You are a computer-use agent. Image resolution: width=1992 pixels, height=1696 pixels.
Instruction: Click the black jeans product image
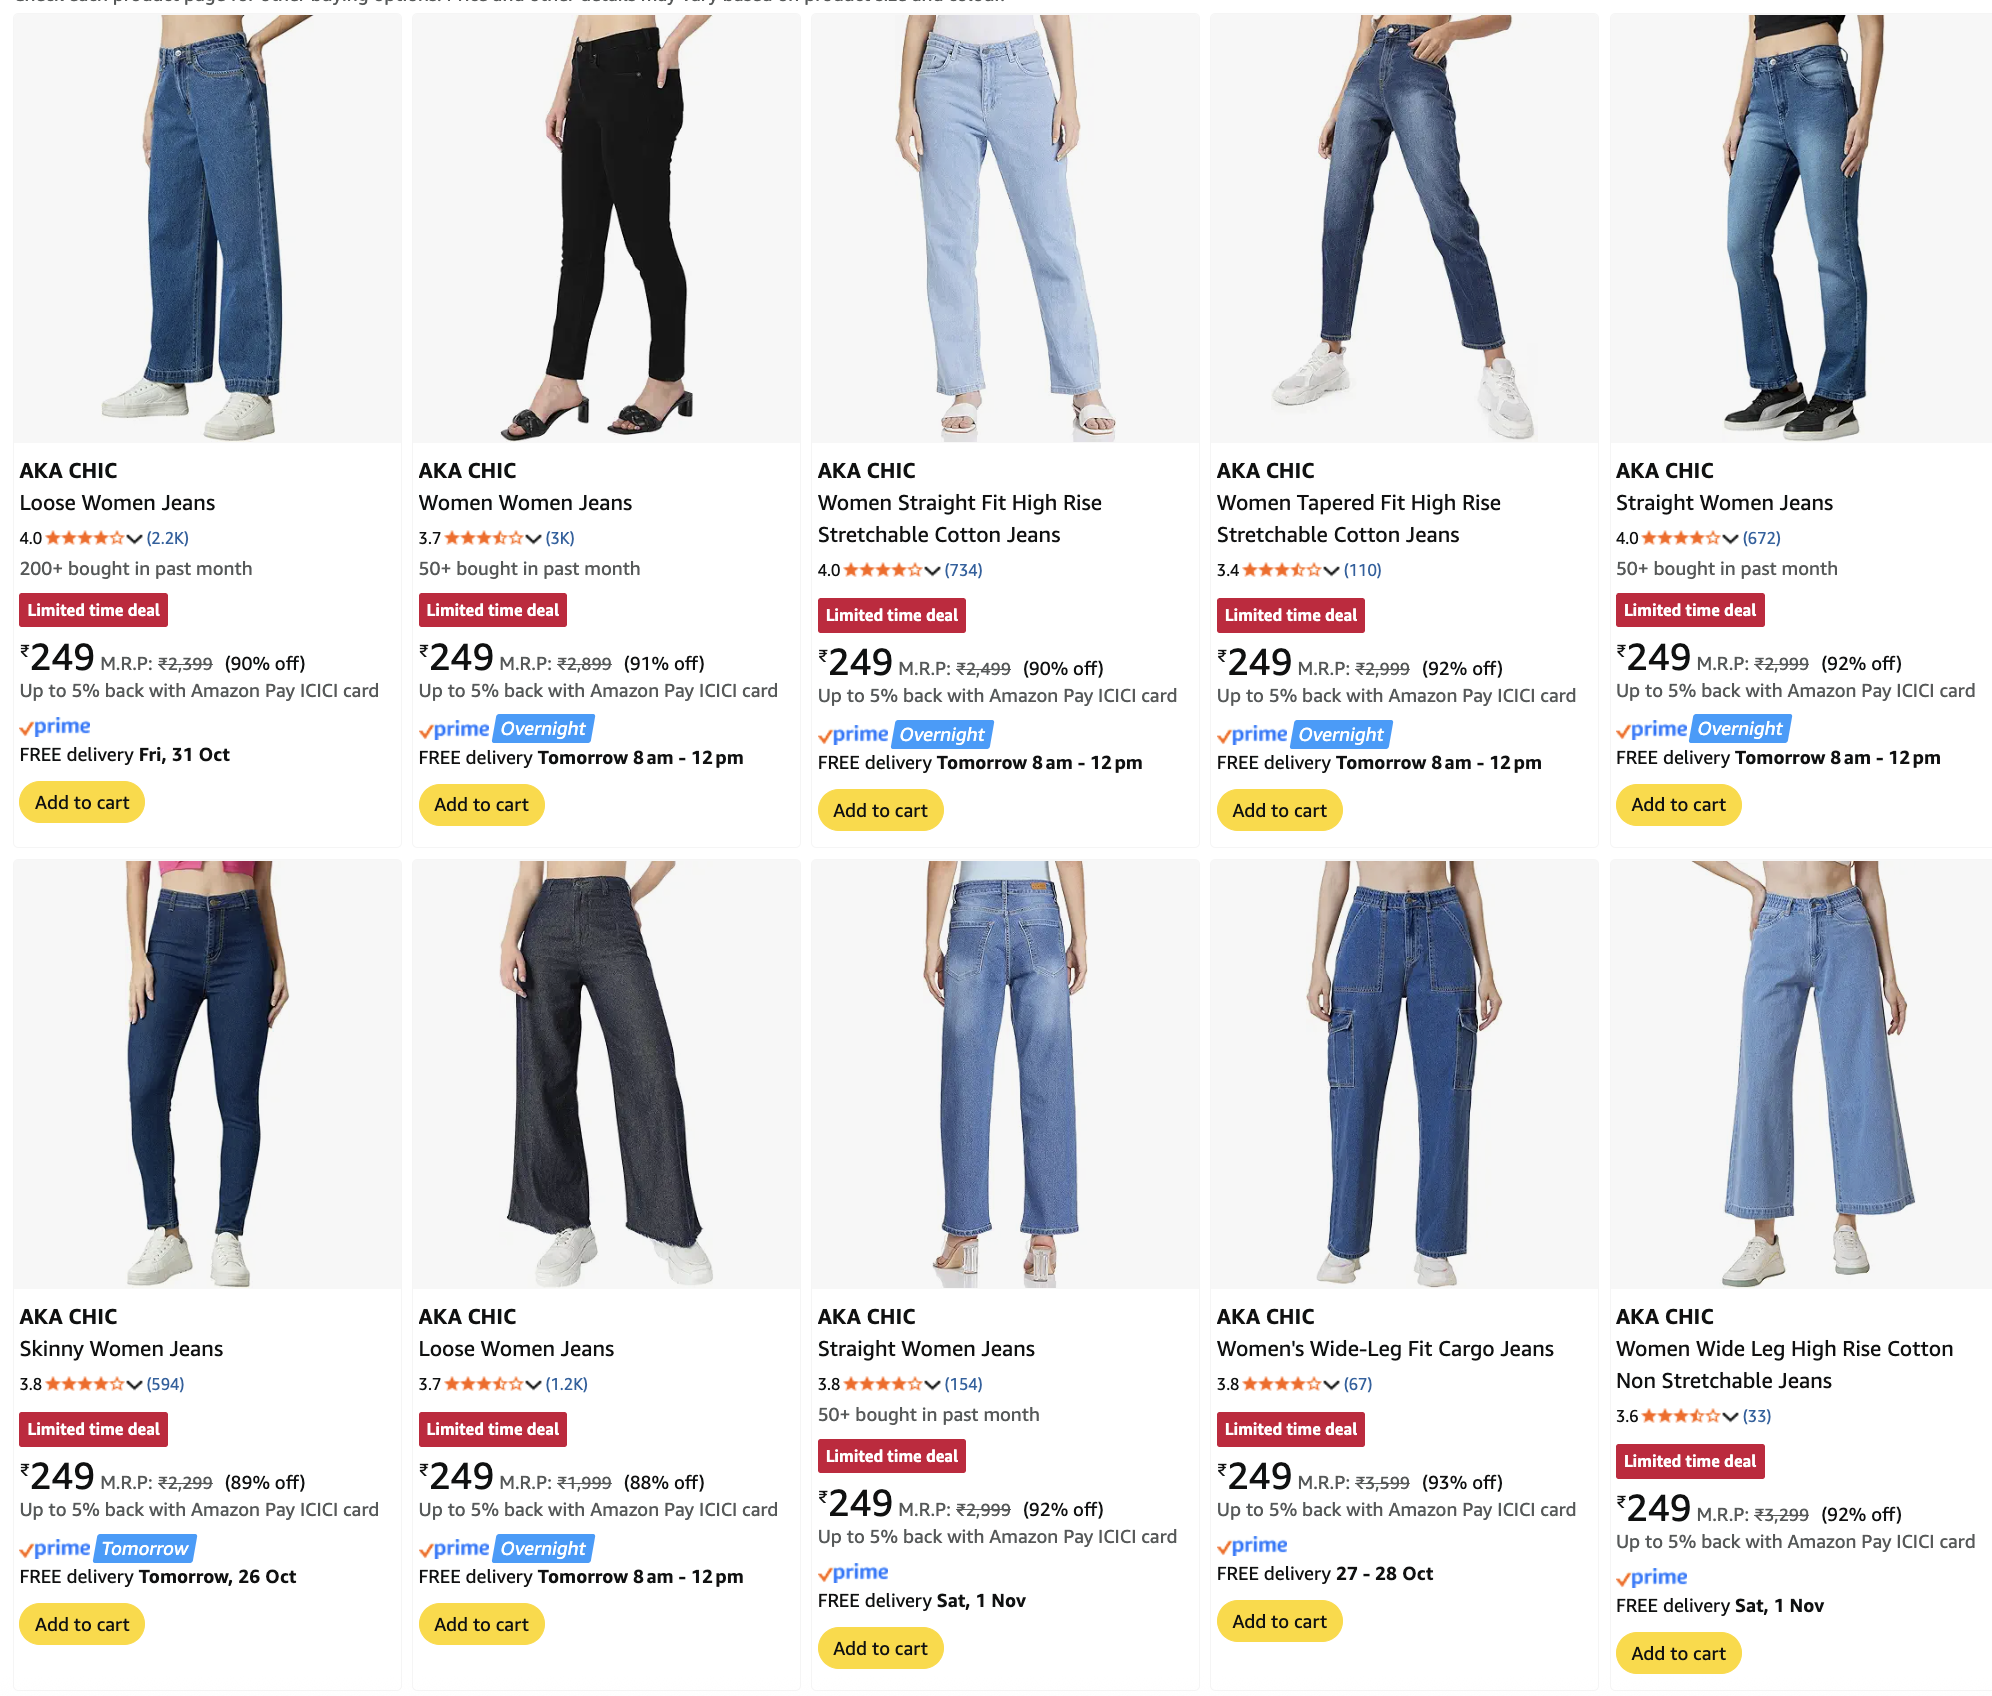[x=606, y=228]
